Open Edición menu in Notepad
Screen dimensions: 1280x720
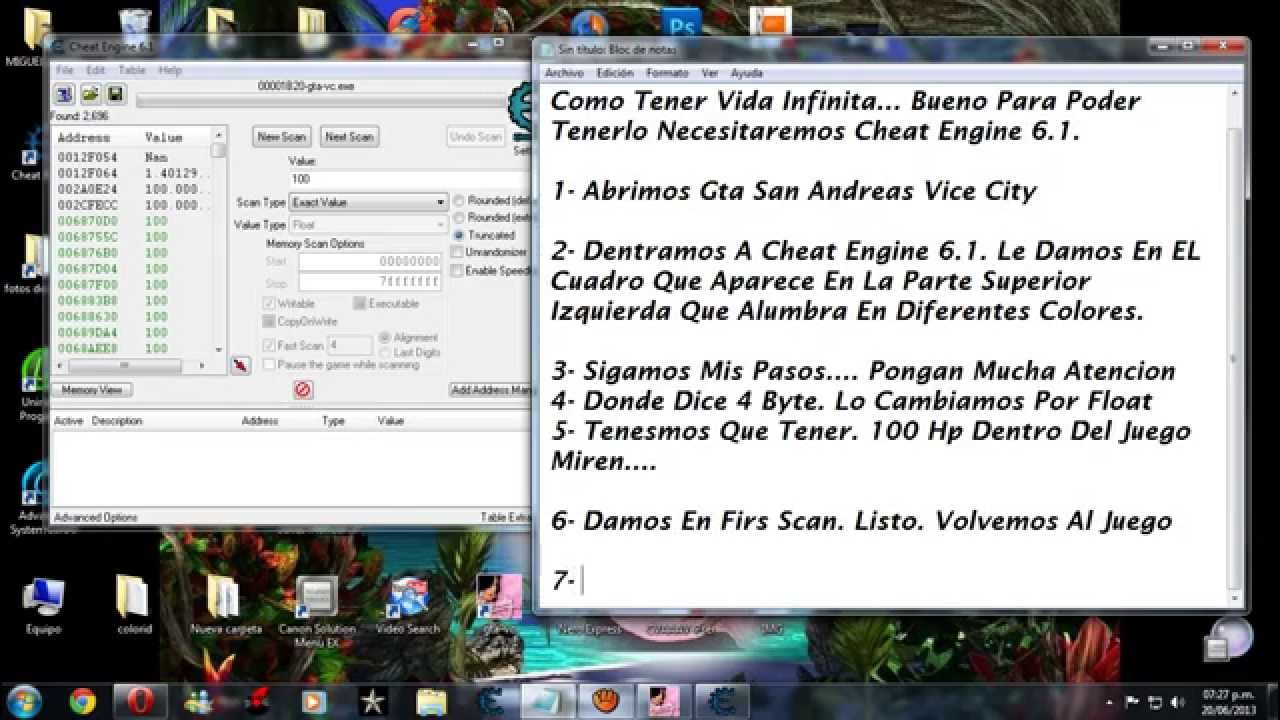point(615,73)
